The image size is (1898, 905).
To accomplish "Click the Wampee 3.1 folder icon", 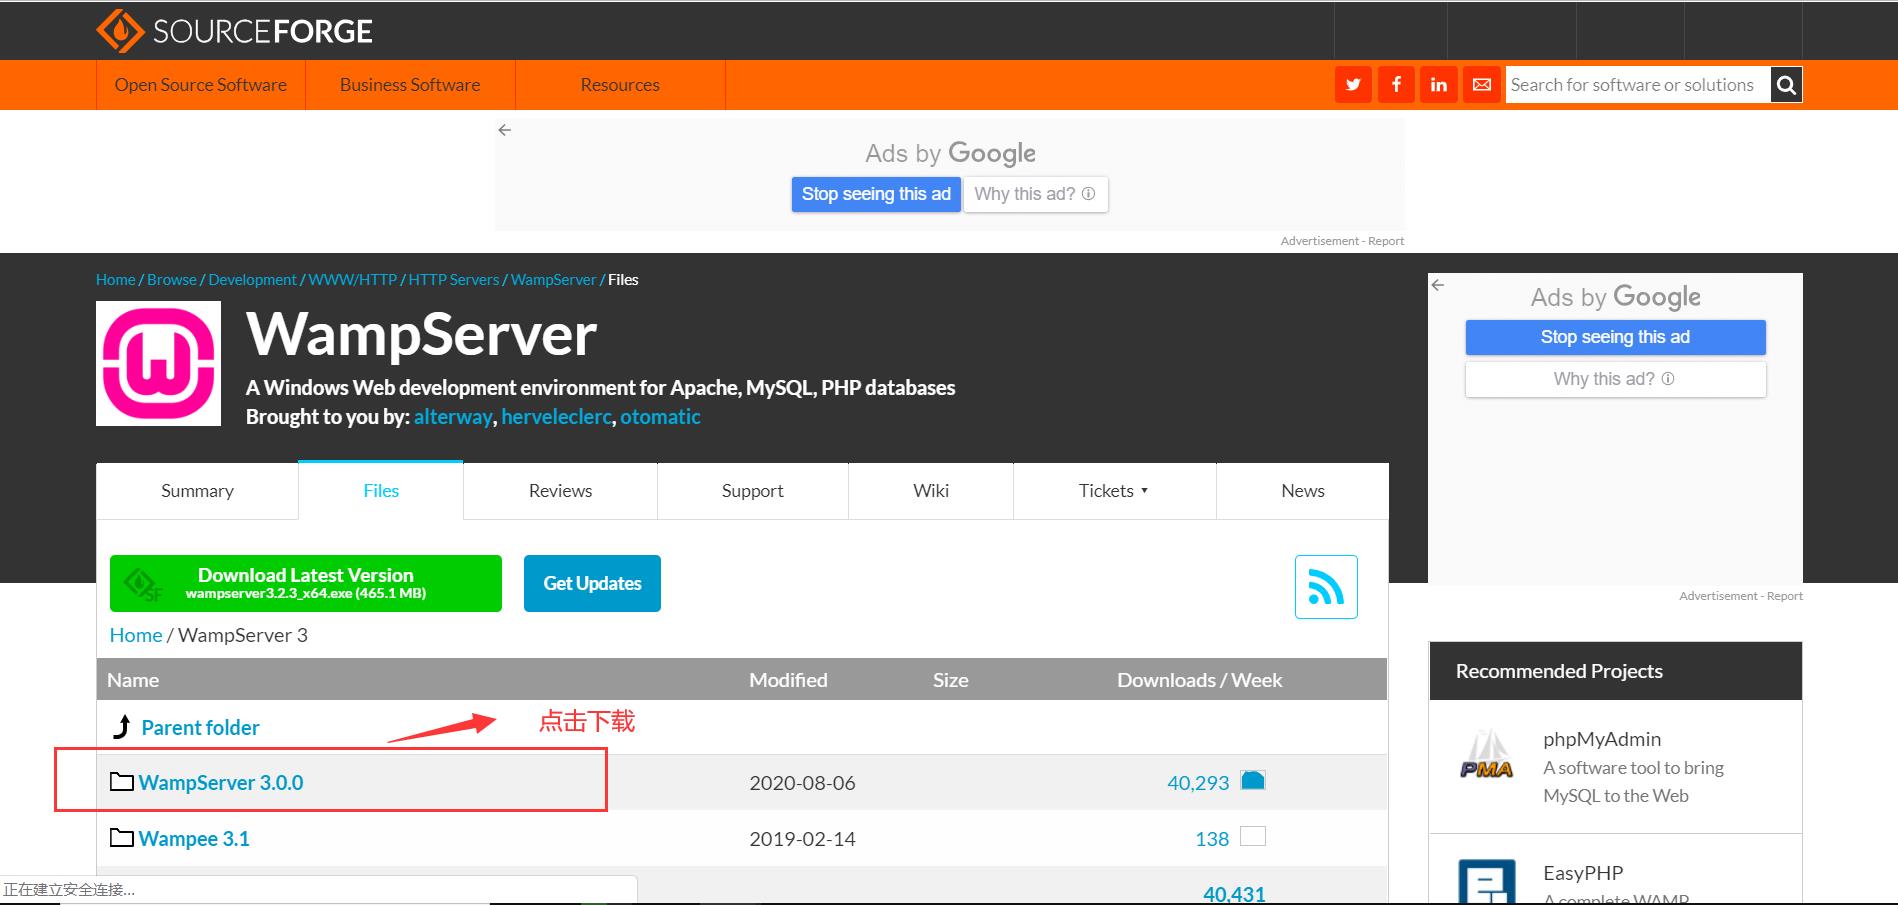I will 122,837.
